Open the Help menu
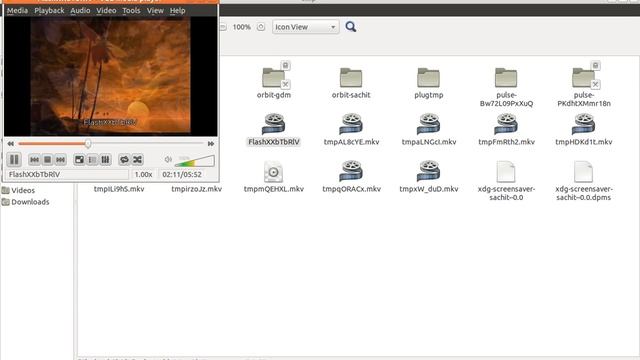This screenshot has height=360, width=640. pos(178,11)
